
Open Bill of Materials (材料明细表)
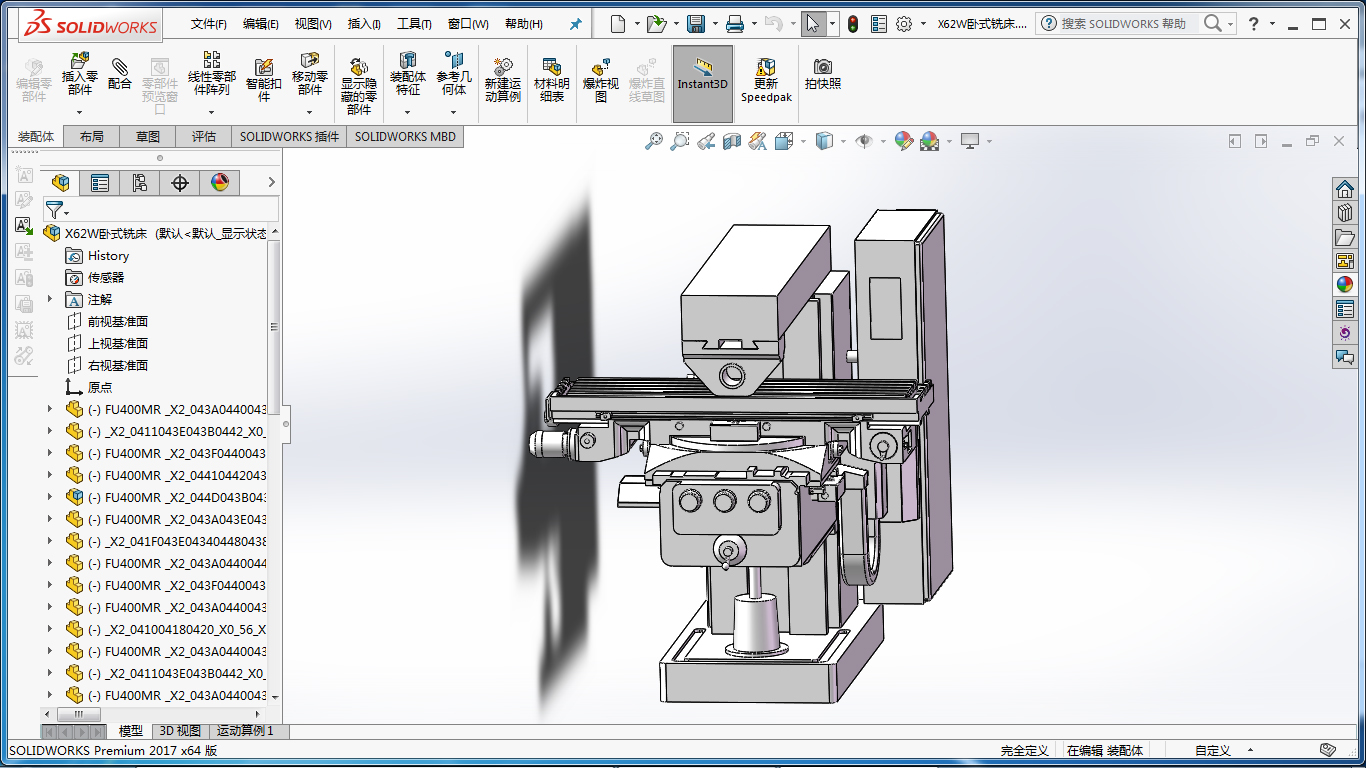pyautogui.click(x=552, y=80)
